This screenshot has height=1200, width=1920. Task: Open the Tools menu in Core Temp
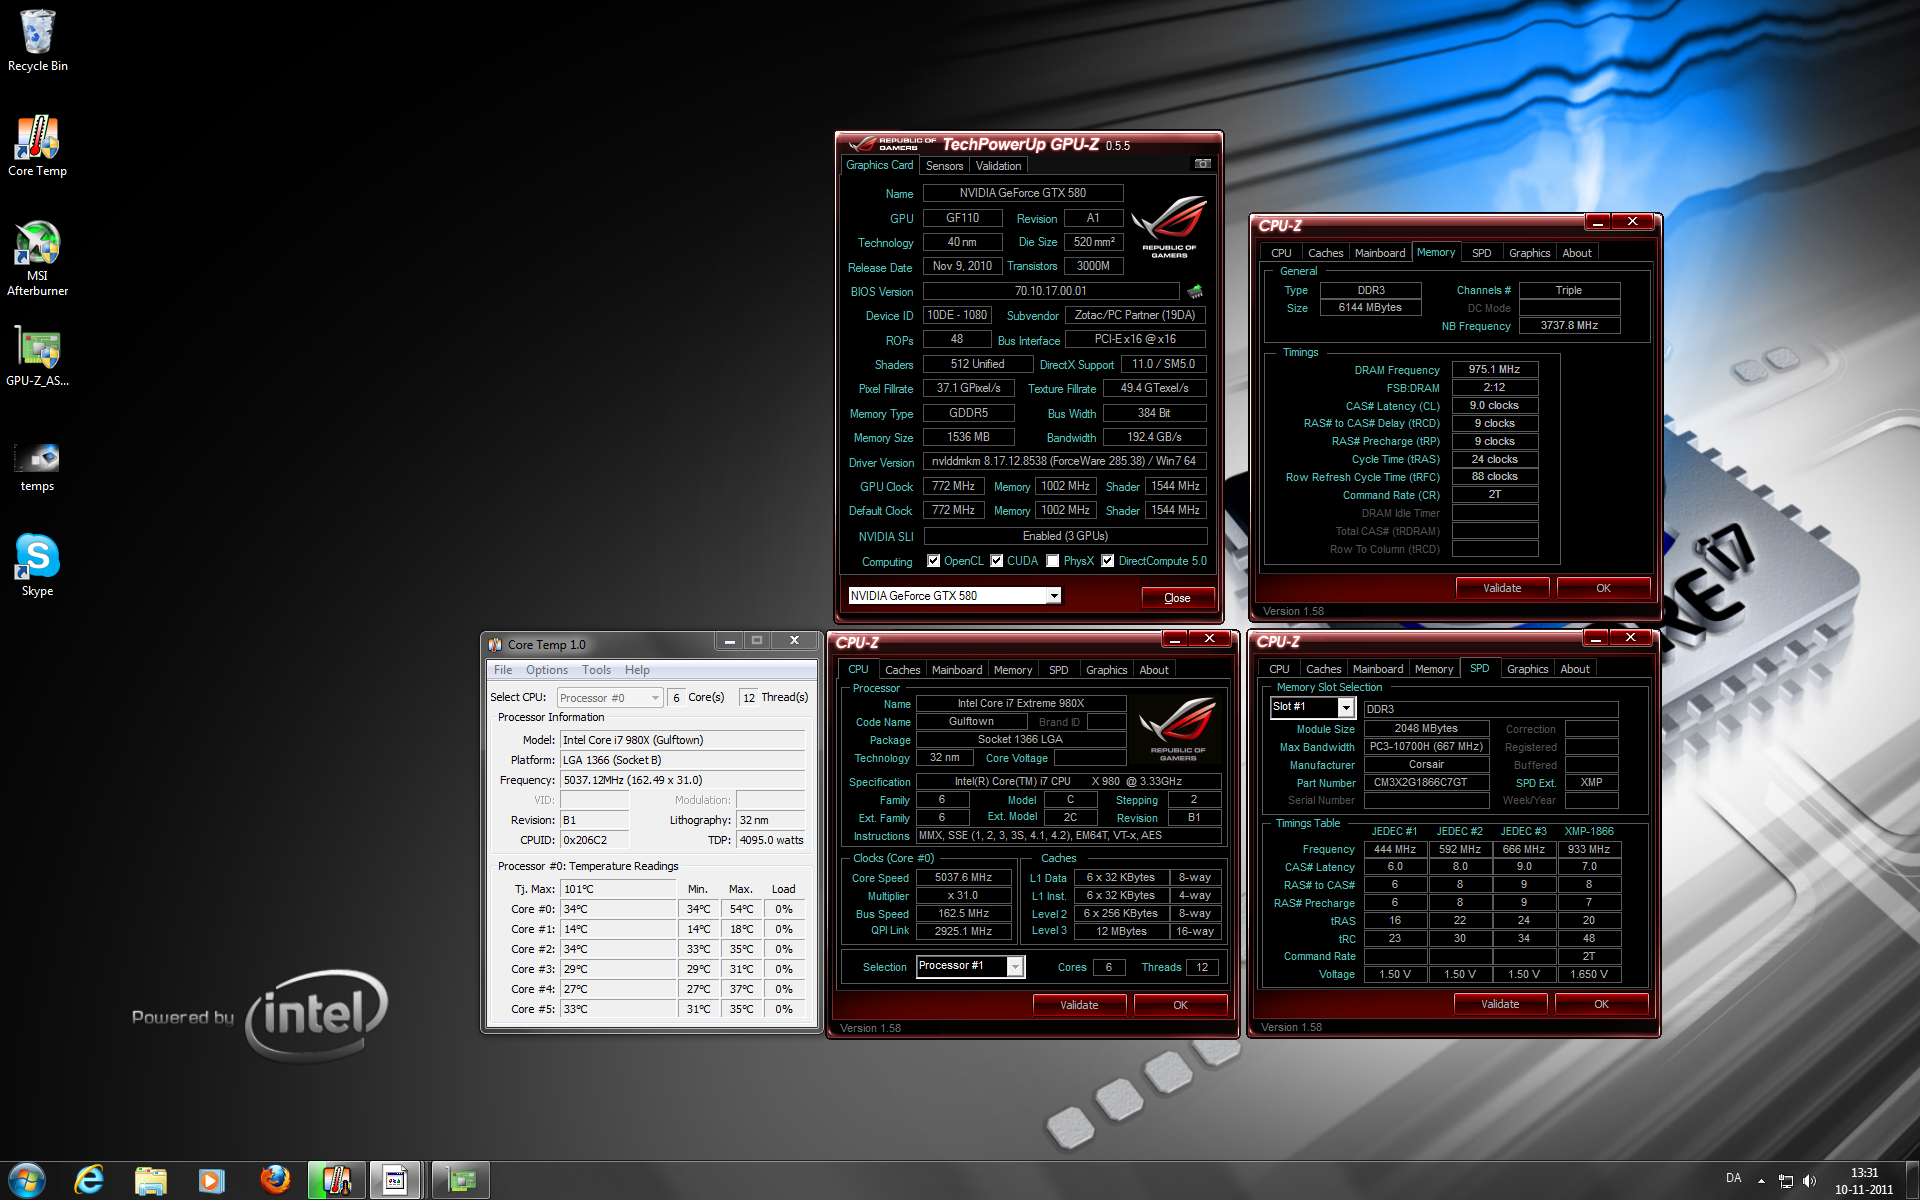click(596, 670)
